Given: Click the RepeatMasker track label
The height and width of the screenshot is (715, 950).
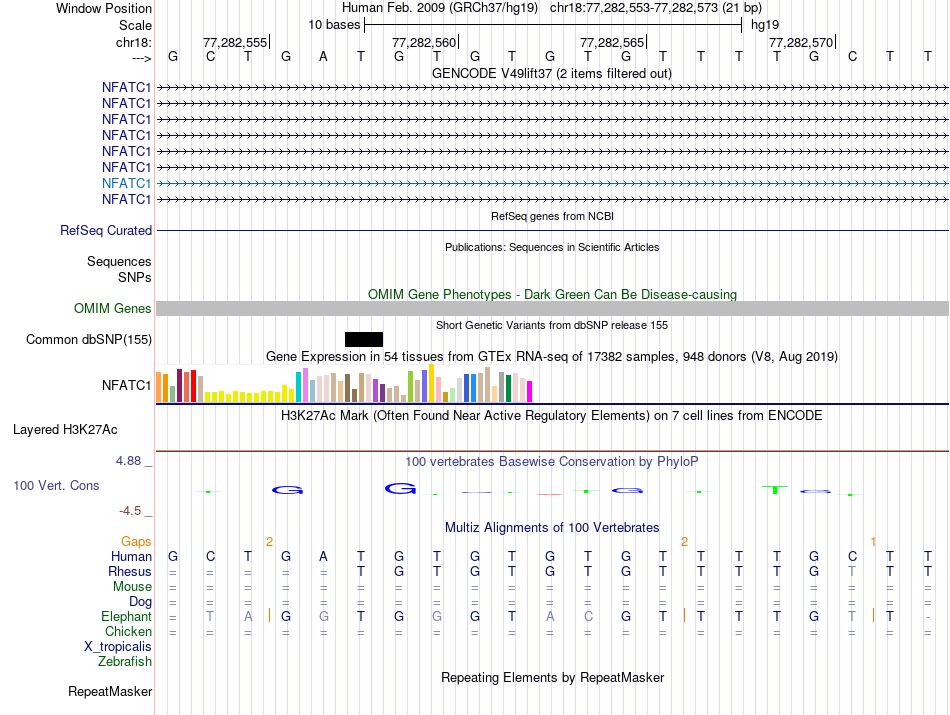Looking at the screenshot, I should (110, 691).
